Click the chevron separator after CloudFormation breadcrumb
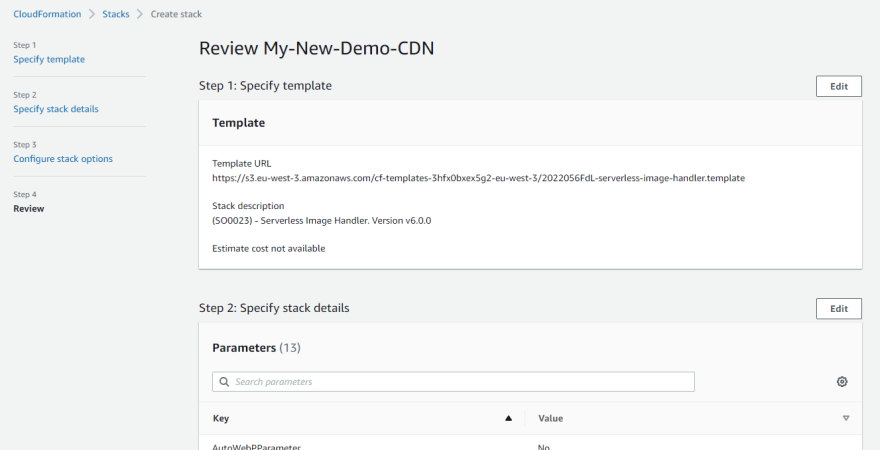The height and width of the screenshot is (450, 880). click(92, 14)
